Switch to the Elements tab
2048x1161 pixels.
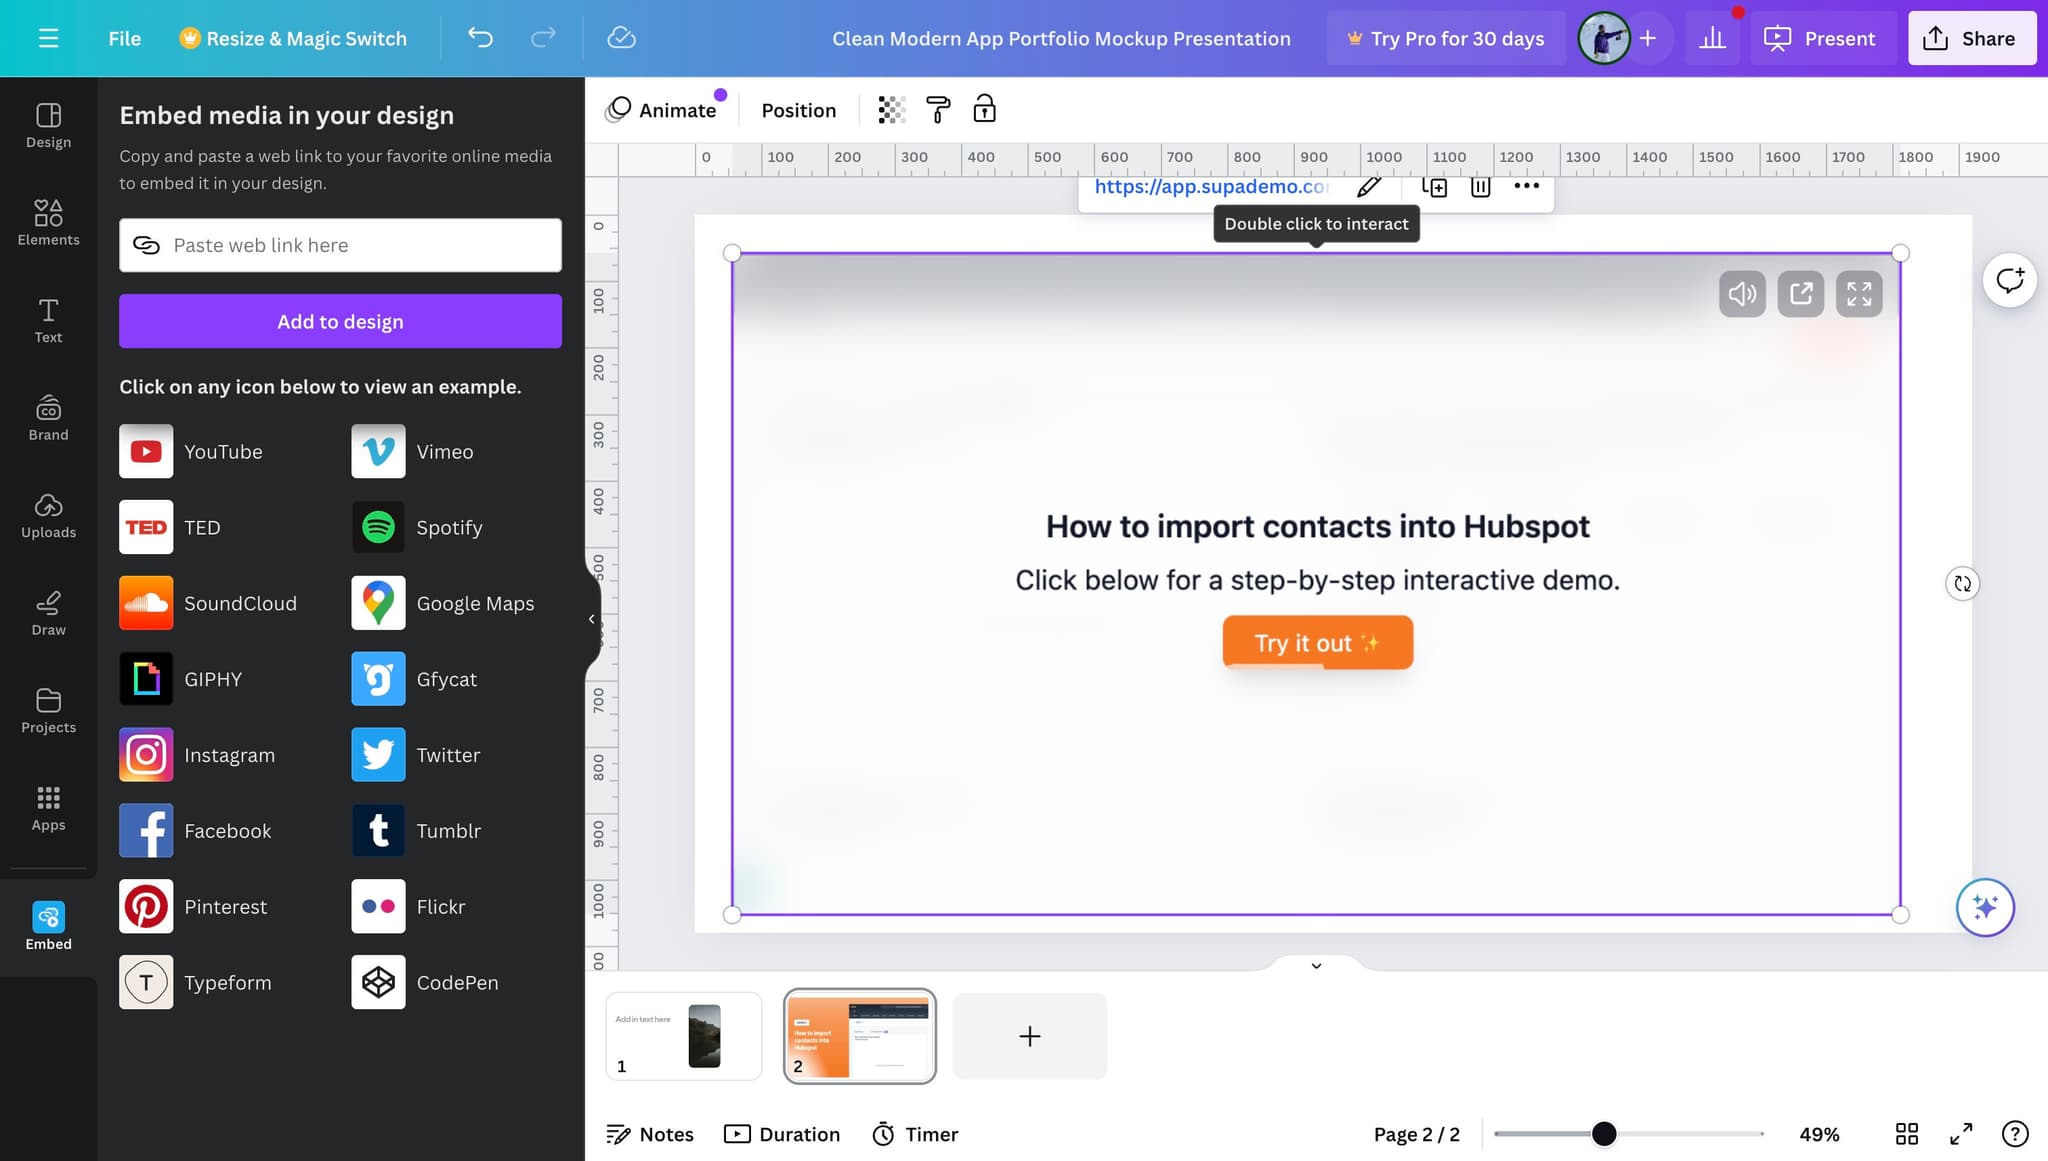pos(48,222)
